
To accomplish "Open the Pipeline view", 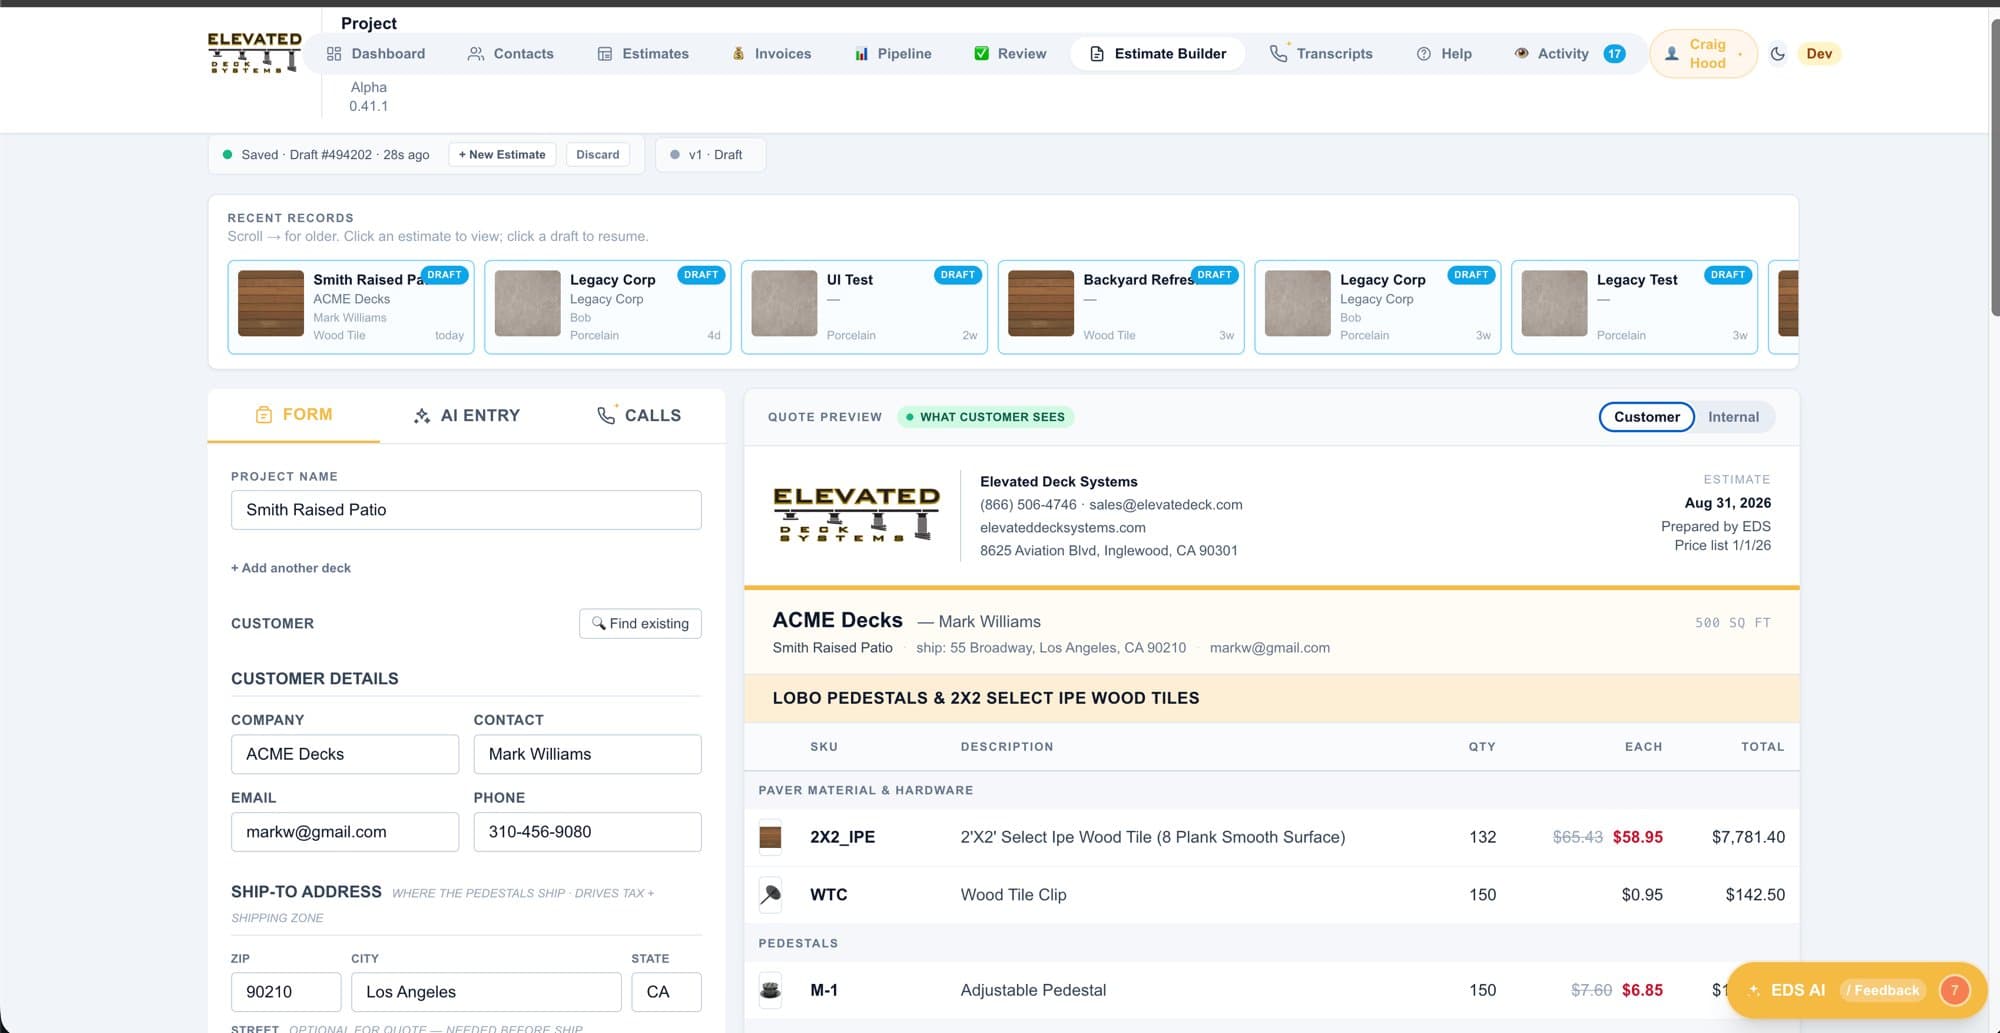I will point(893,54).
